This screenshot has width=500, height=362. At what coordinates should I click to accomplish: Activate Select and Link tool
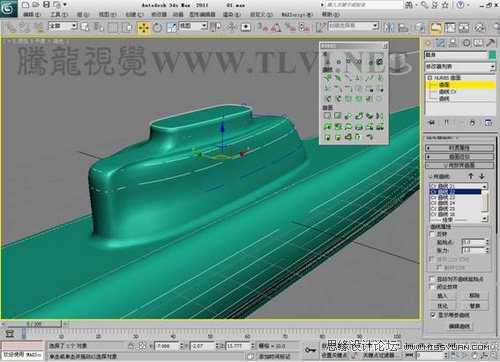point(10,27)
